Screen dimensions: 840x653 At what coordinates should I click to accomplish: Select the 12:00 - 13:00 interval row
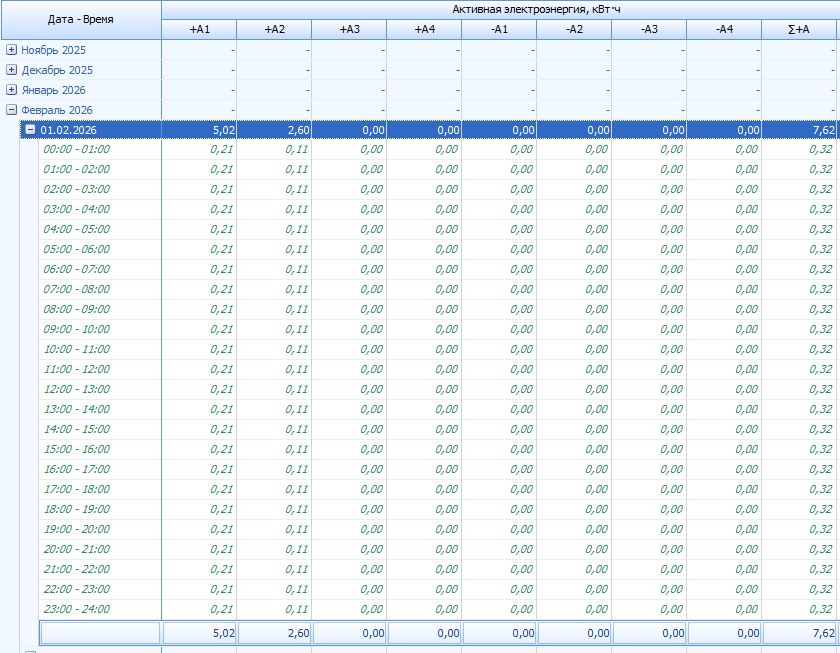click(x=77, y=389)
